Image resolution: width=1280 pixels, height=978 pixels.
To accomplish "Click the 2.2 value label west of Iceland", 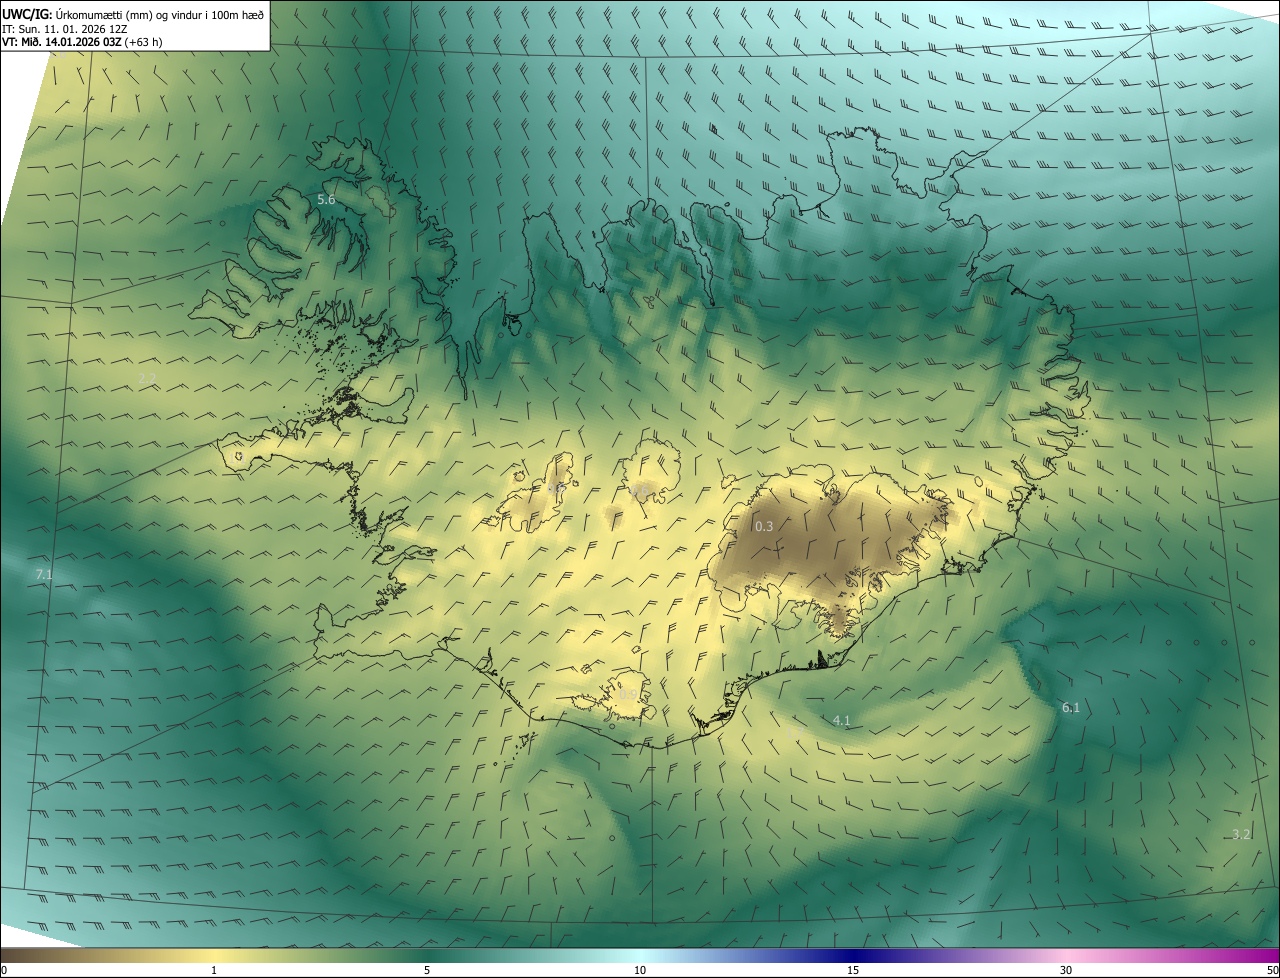I will 147,377.
